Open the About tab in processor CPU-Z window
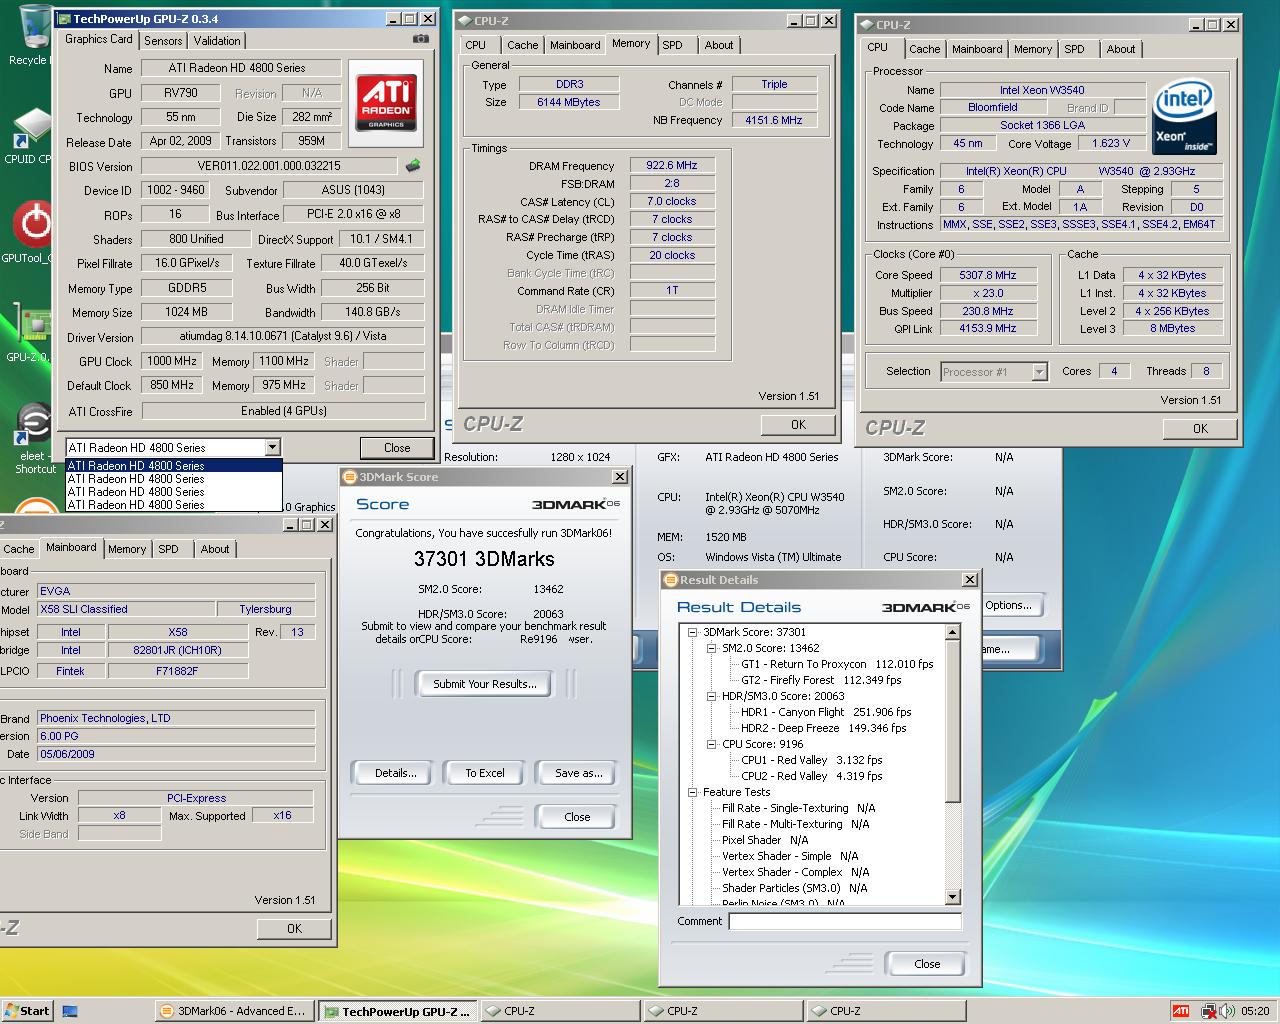Image resolution: width=1280 pixels, height=1024 pixels. 1121,49
